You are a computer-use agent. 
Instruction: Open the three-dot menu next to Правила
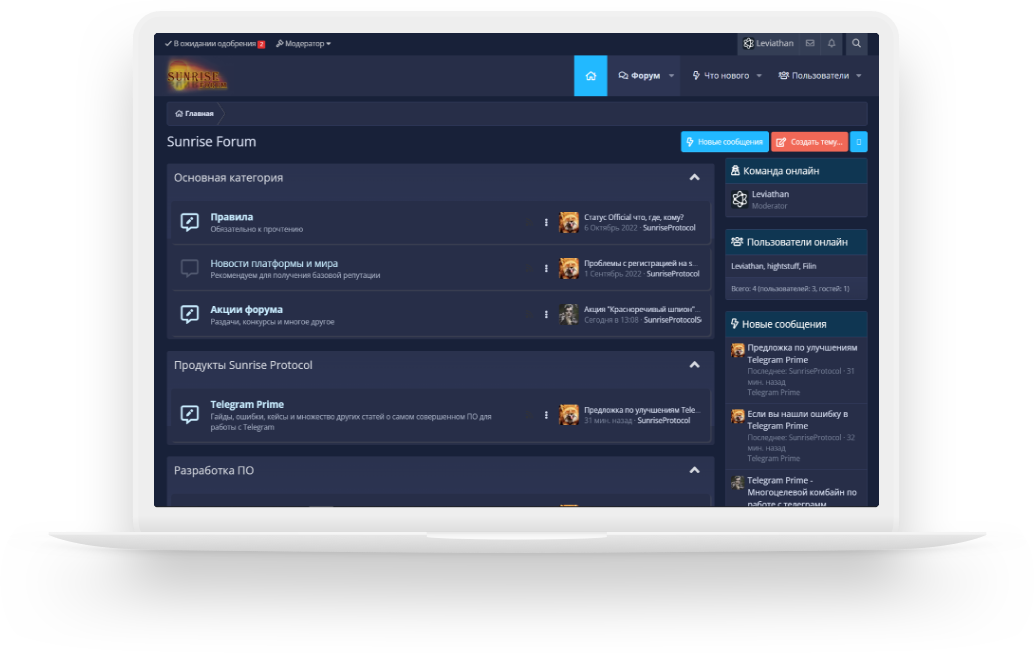(545, 222)
